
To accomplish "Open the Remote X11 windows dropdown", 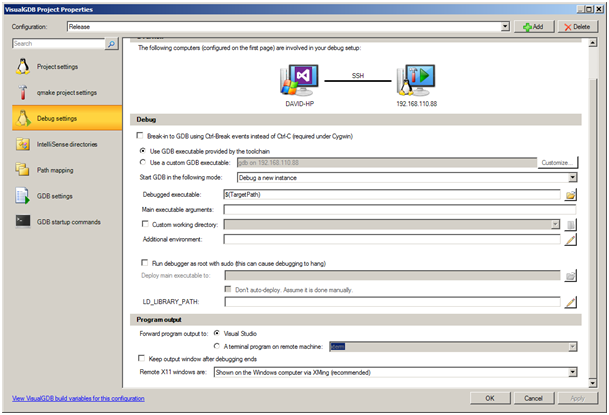I will point(572,372).
